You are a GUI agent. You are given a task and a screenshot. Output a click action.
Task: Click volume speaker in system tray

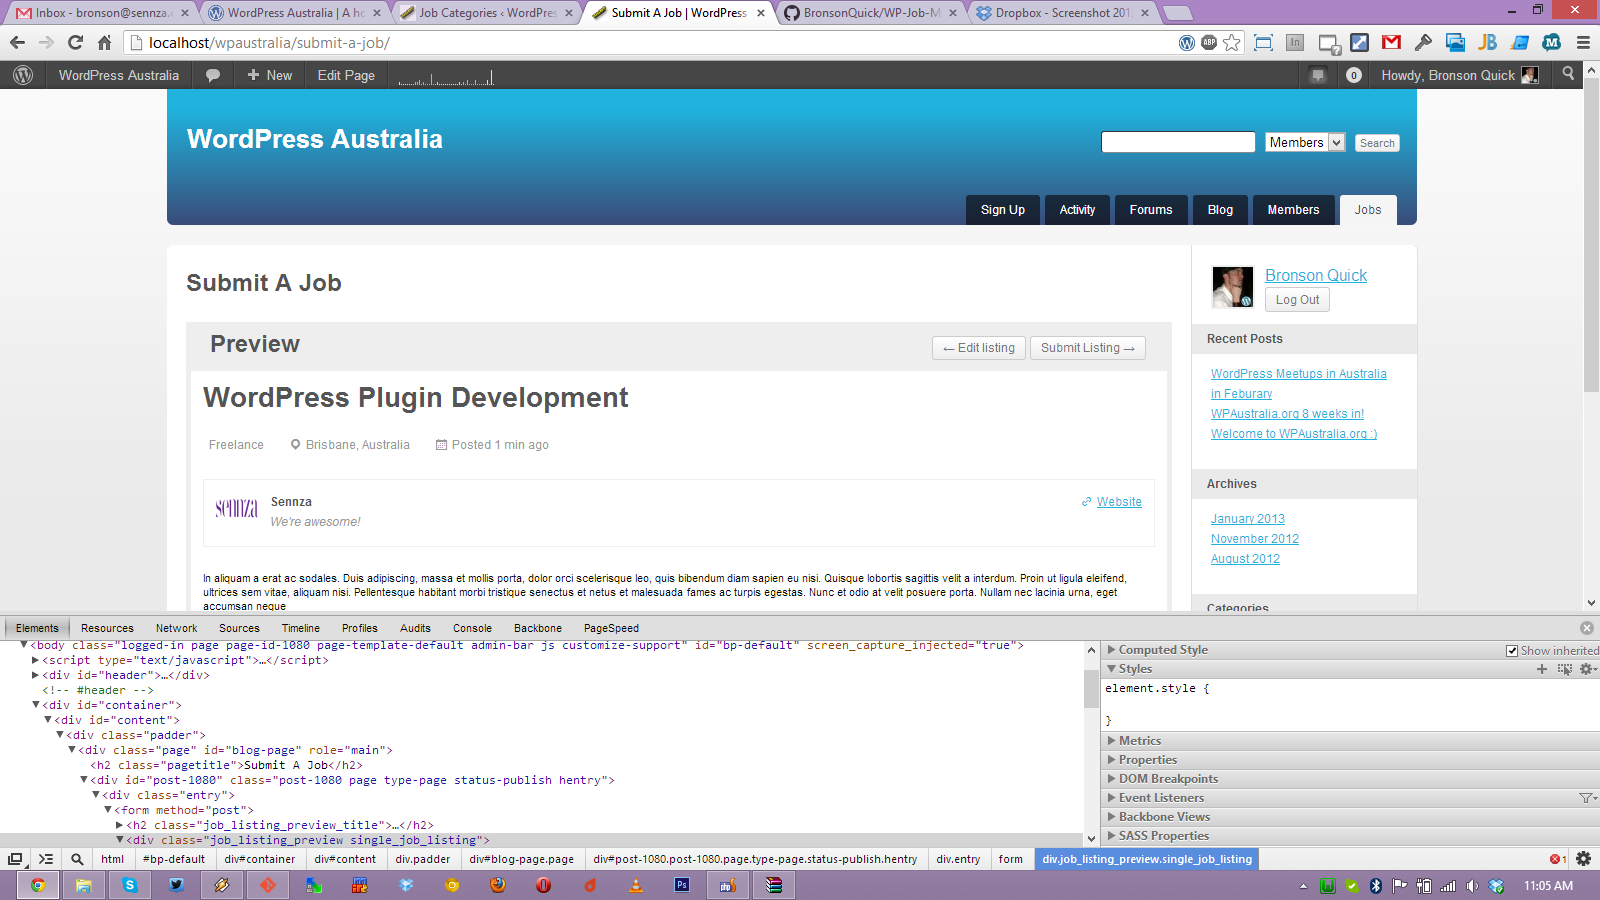(x=1472, y=886)
